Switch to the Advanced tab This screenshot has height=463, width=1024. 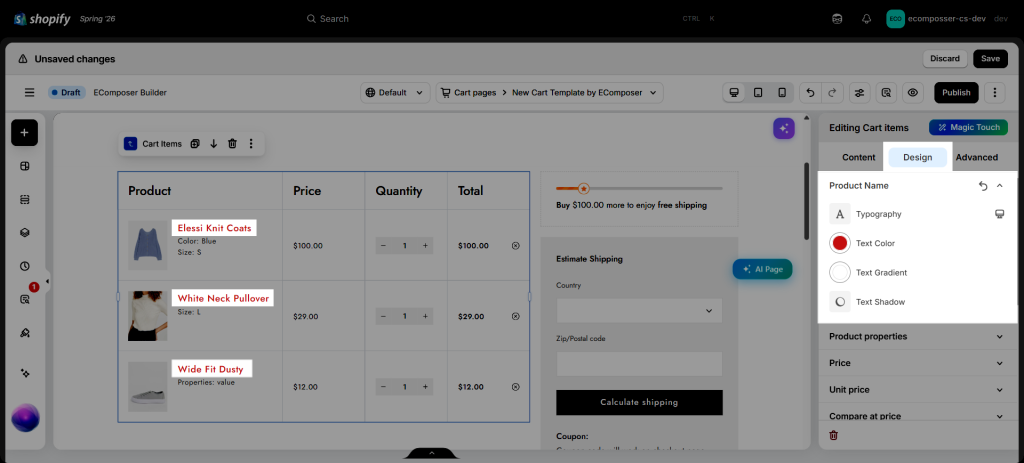(x=976, y=157)
